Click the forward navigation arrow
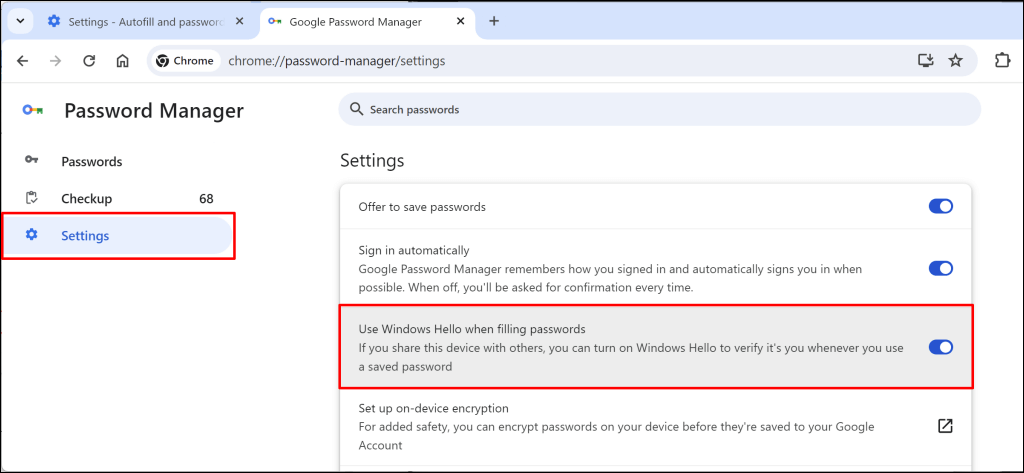Image resolution: width=1024 pixels, height=473 pixels. [x=56, y=60]
